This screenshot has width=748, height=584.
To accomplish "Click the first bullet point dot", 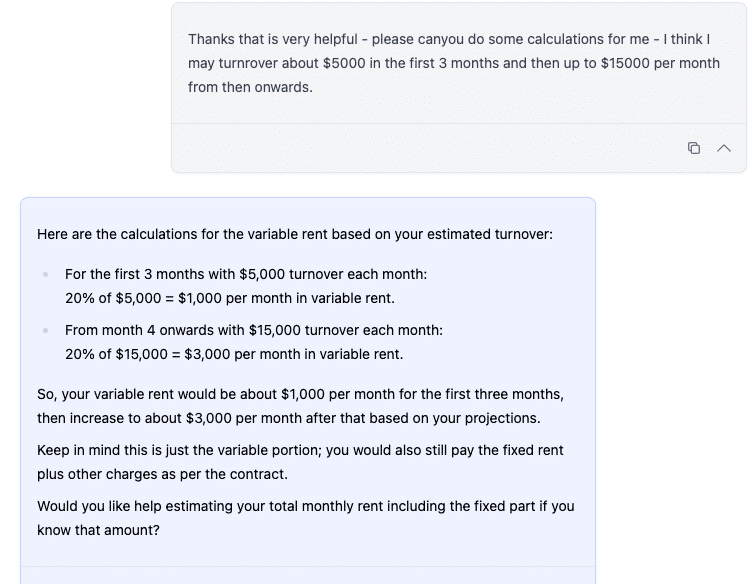I will click(45, 274).
